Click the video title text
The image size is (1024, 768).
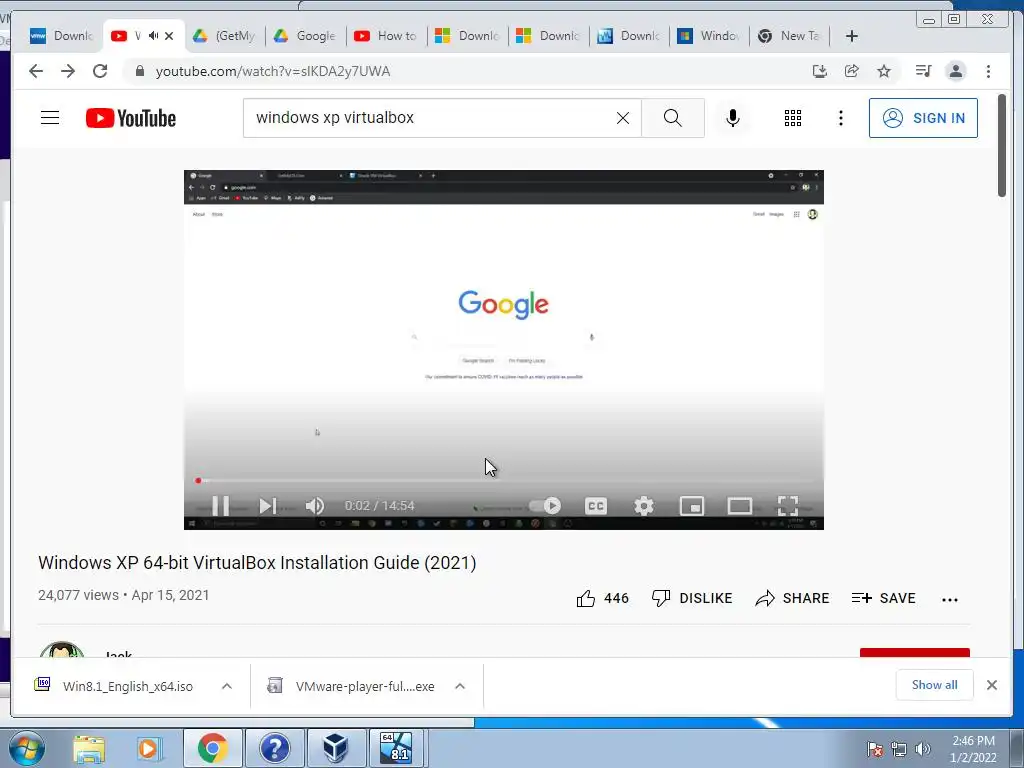(x=257, y=563)
